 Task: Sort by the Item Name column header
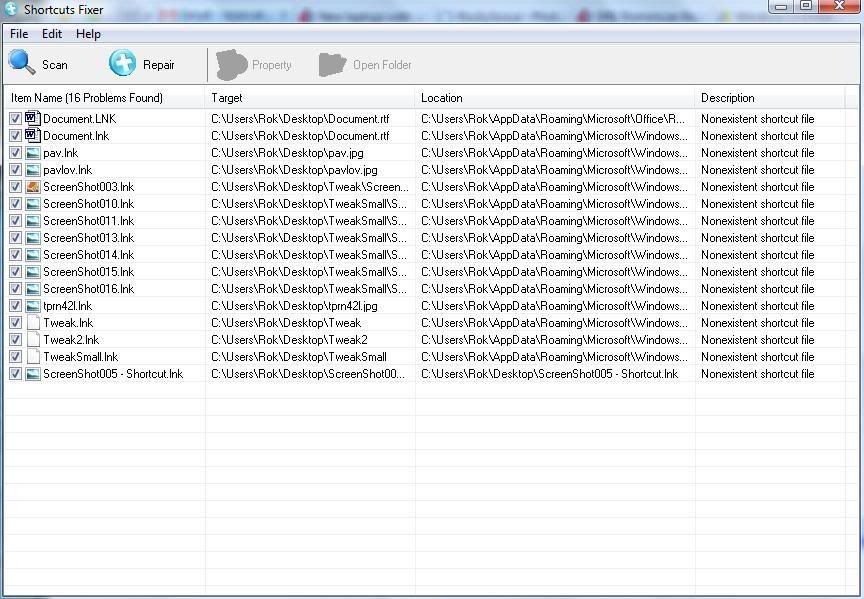[x=104, y=98]
